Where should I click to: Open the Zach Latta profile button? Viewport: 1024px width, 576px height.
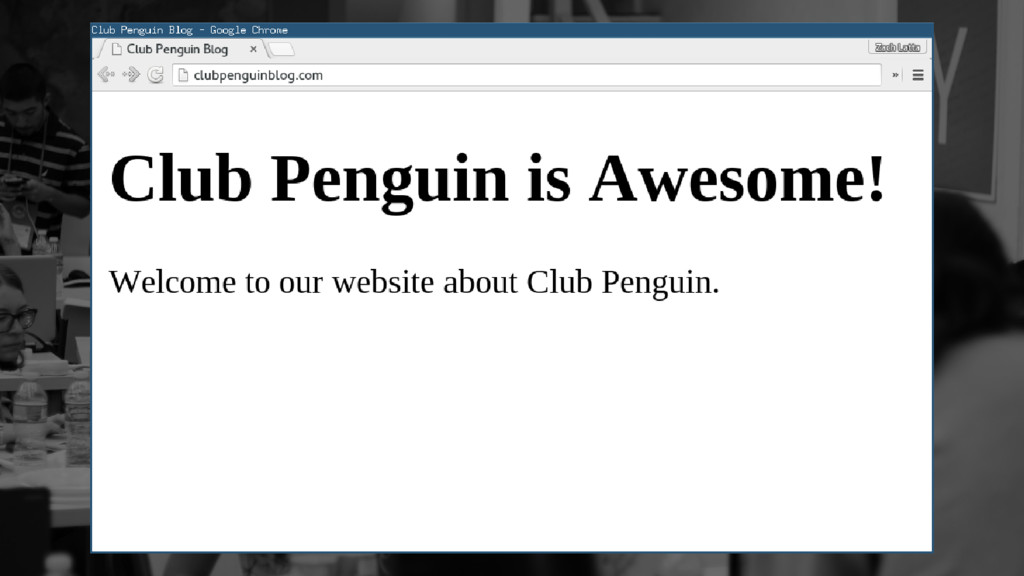(897, 47)
